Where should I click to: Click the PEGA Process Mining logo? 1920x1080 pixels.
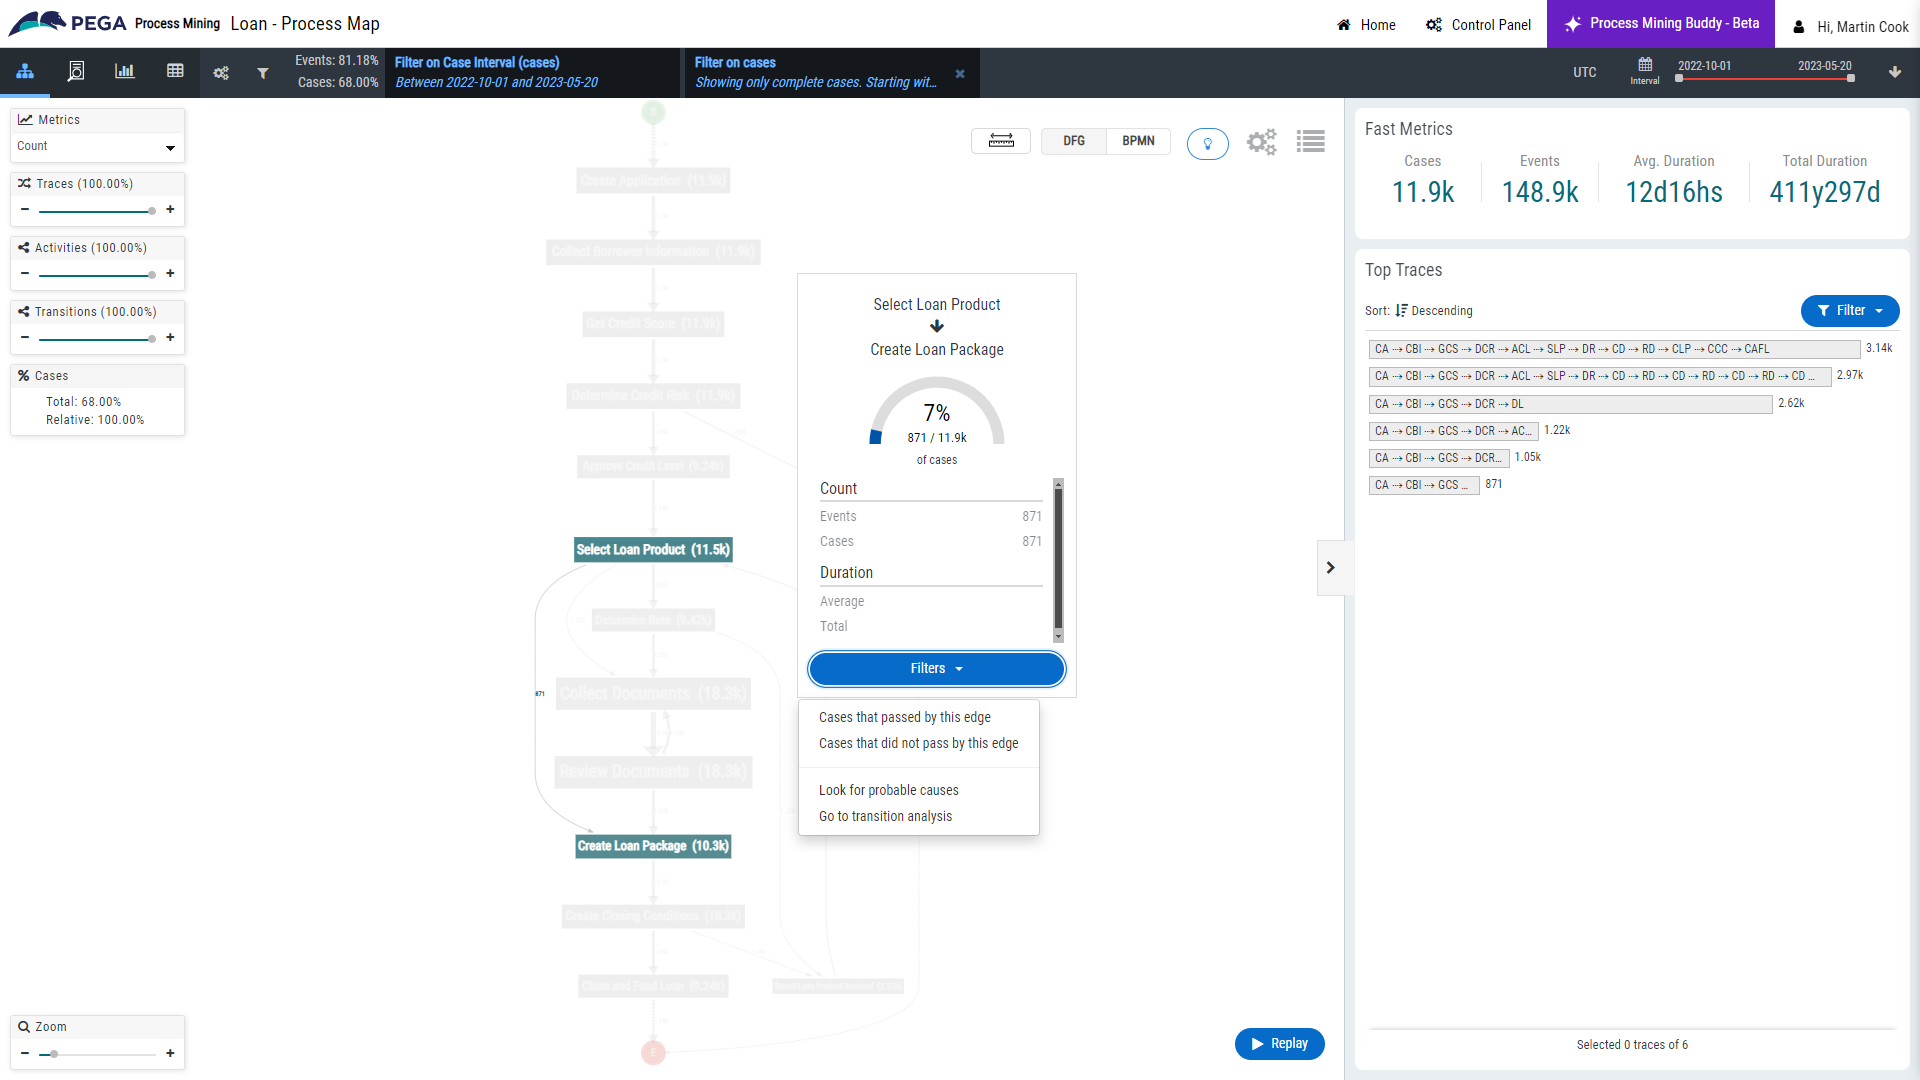click(114, 23)
